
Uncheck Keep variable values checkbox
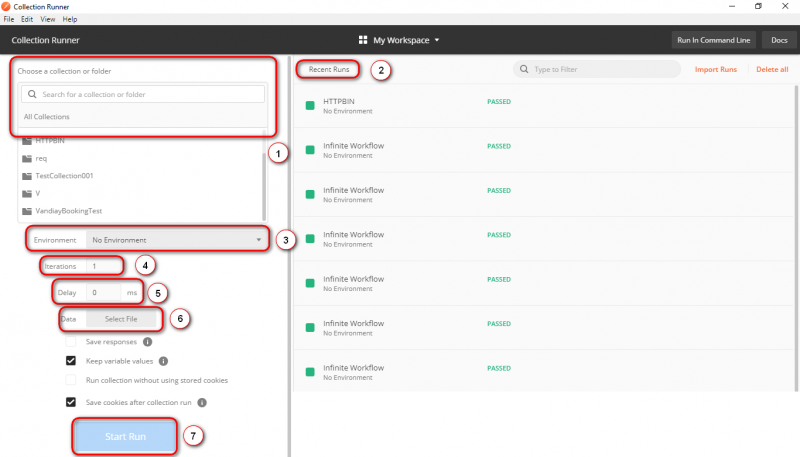(x=71, y=361)
